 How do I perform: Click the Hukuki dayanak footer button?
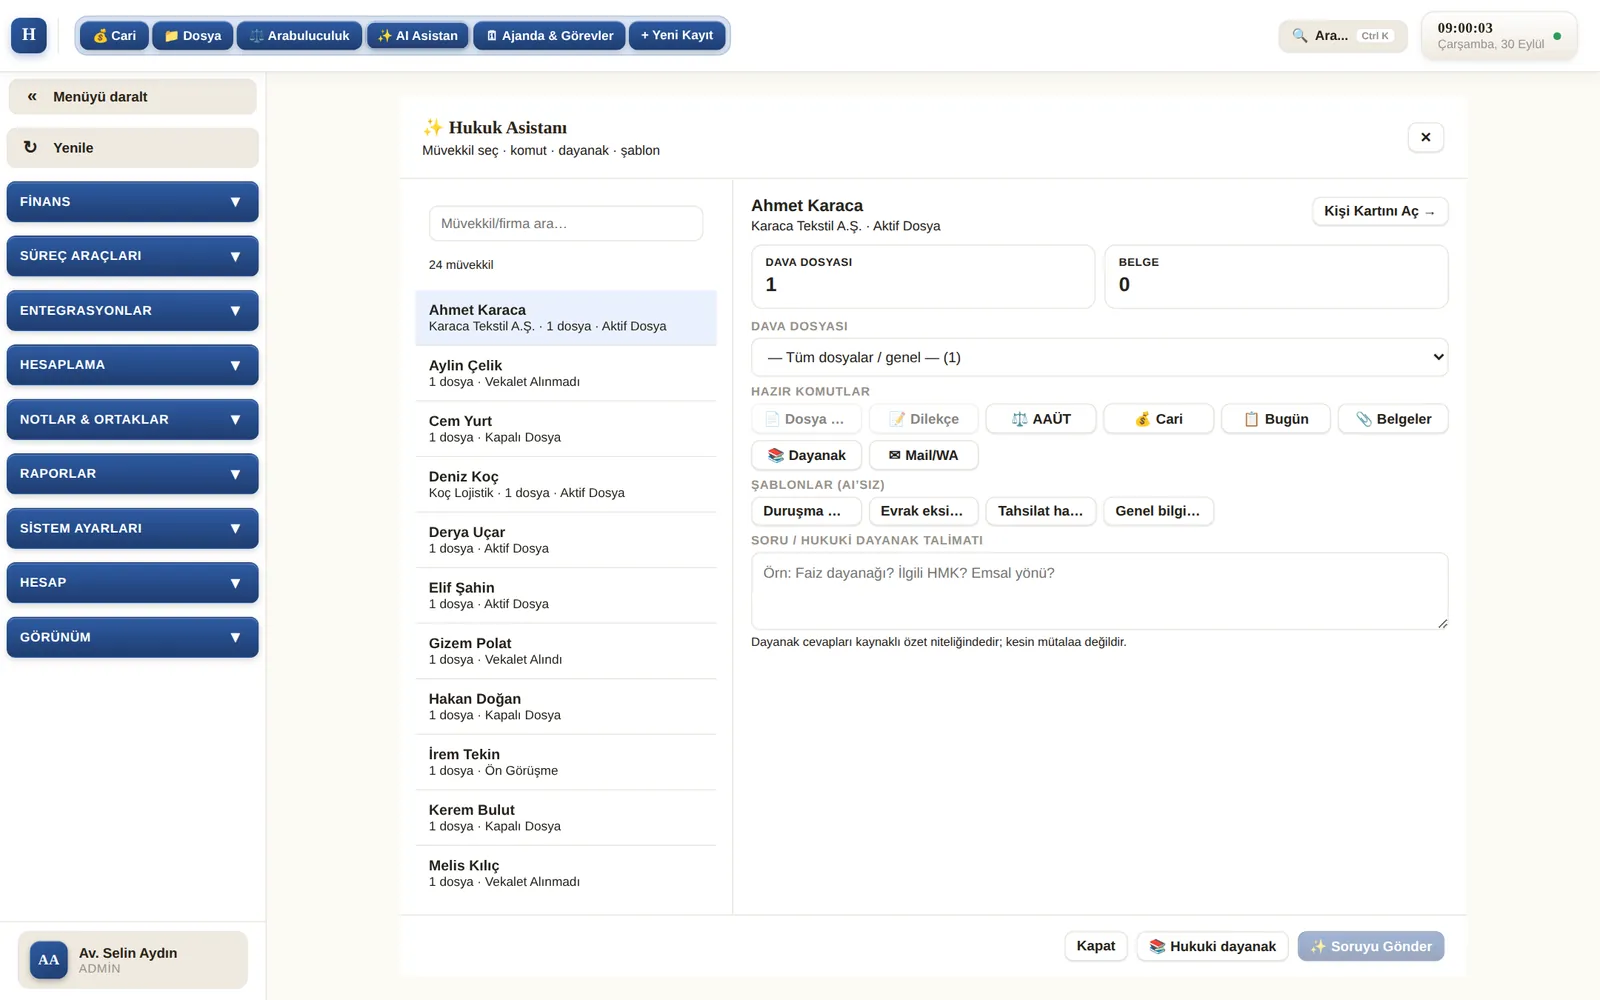click(1212, 946)
